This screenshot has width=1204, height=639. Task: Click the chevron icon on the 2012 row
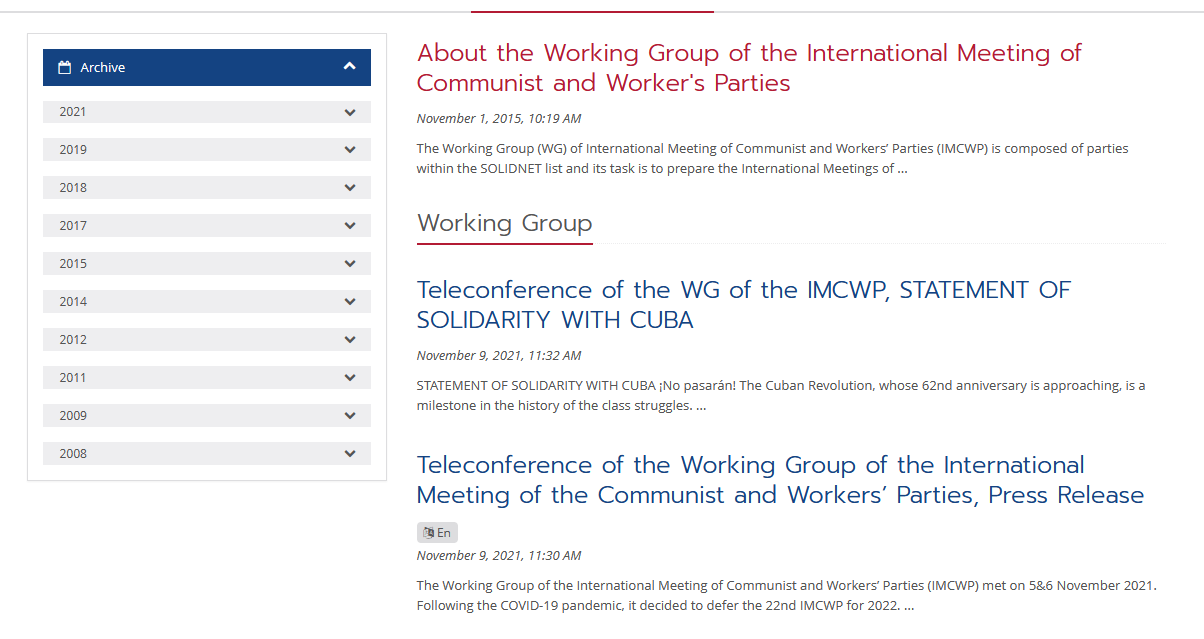[350, 340]
